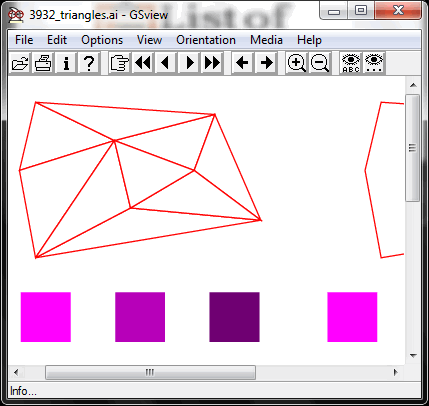Image resolution: width=429 pixels, height=406 pixels.
Task: Open the Edit menu
Action: (x=57, y=40)
